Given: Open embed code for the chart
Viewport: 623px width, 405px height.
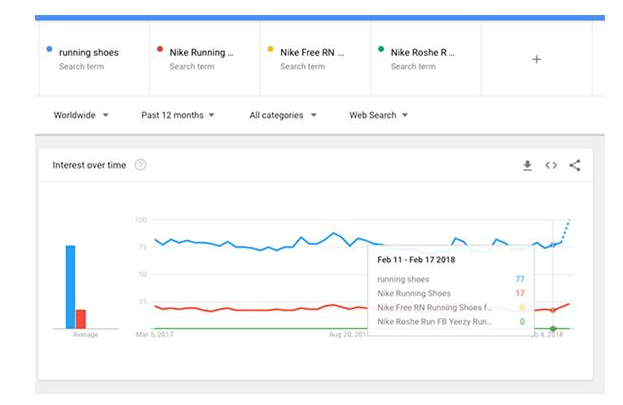Looking at the screenshot, I should (551, 165).
